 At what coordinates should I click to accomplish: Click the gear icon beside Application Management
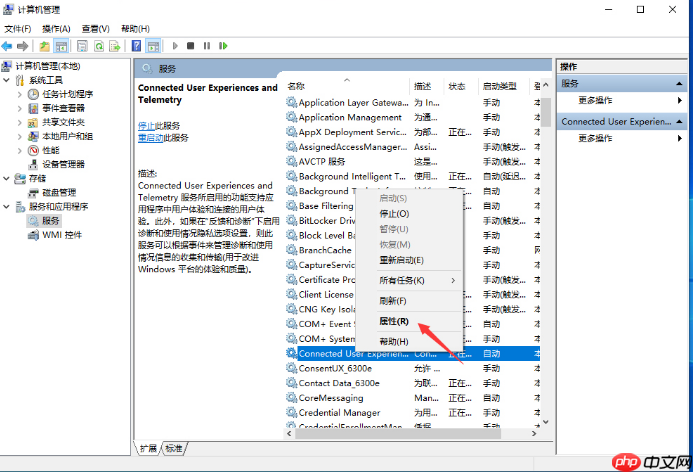[x=291, y=117]
